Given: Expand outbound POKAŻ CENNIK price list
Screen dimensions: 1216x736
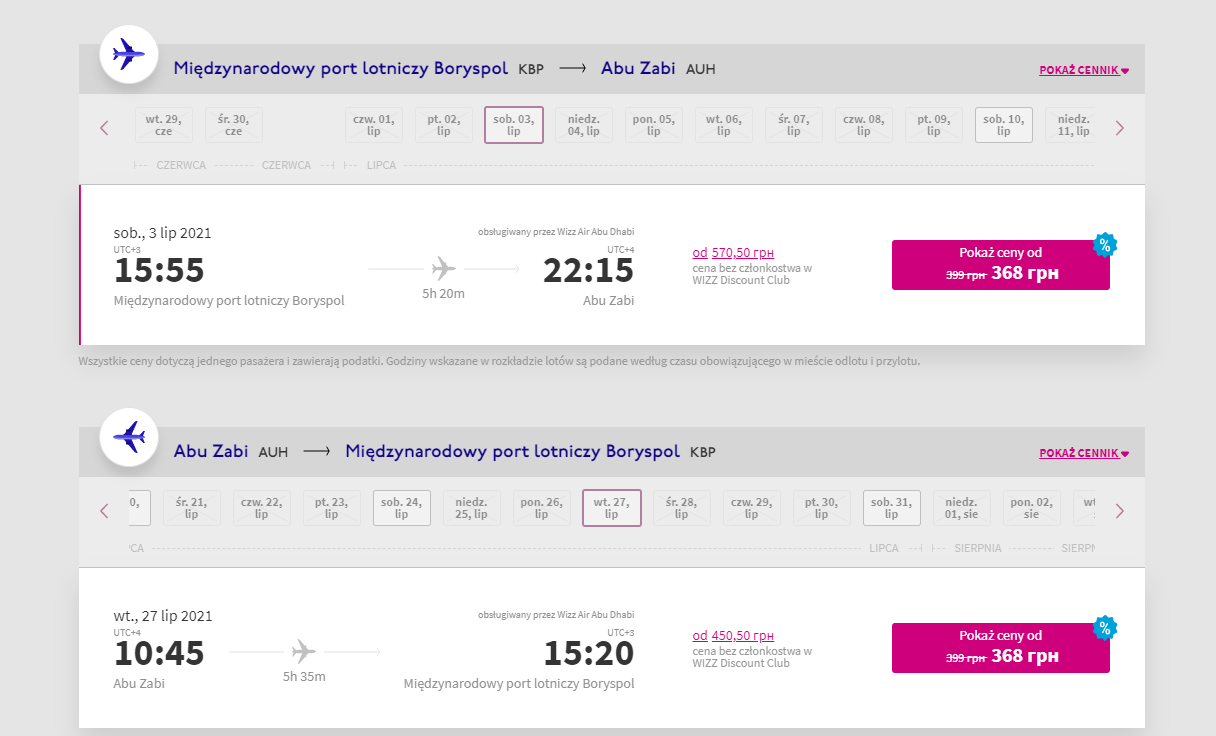Looking at the screenshot, I should pyautogui.click(x=1084, y=70).
